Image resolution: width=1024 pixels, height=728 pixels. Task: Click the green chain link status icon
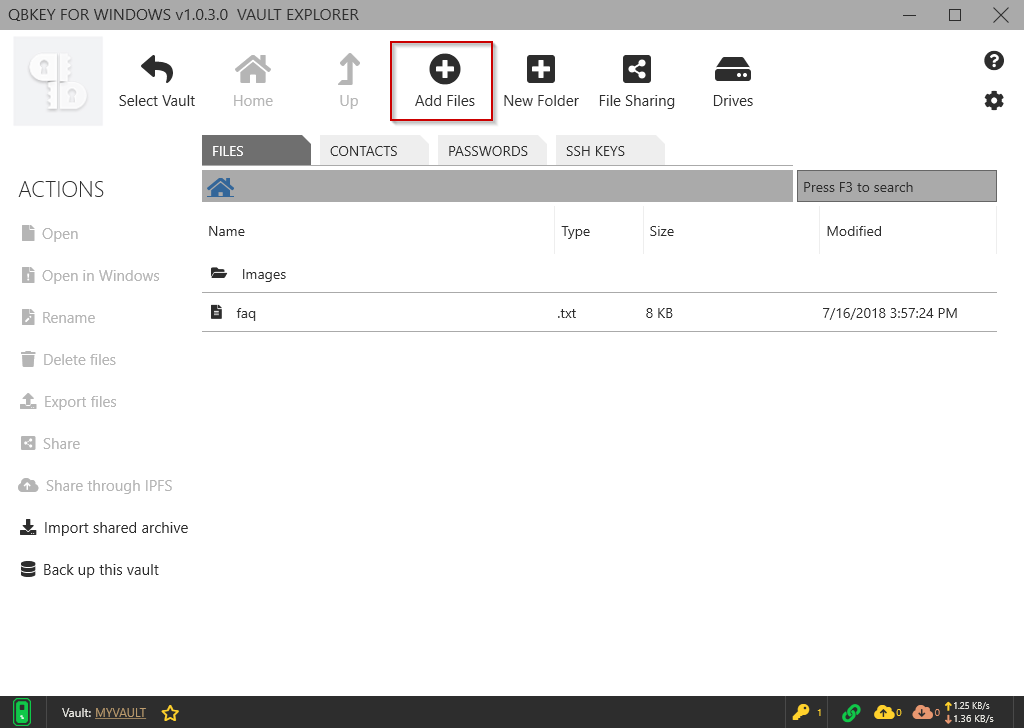[x=851, y=712]
